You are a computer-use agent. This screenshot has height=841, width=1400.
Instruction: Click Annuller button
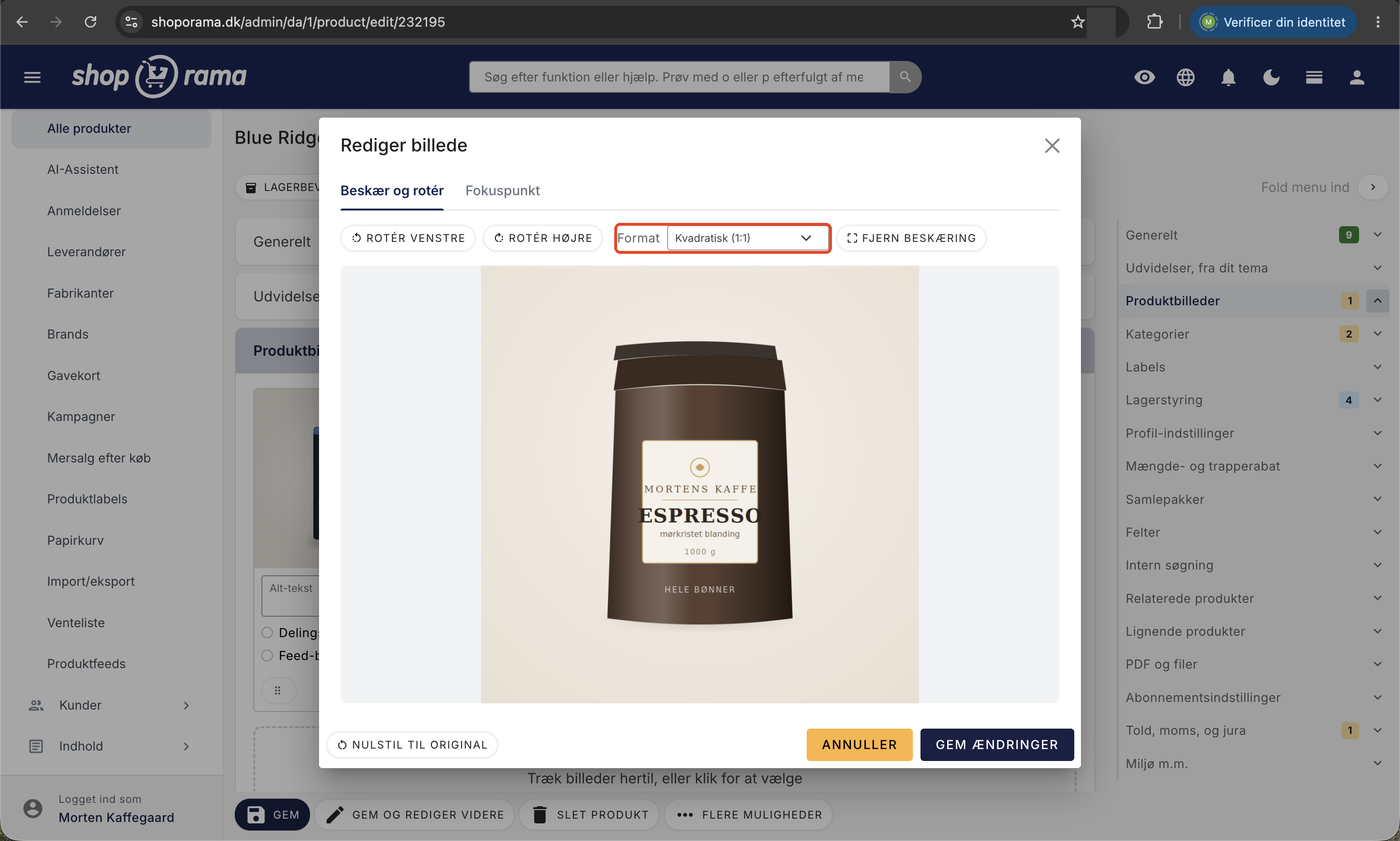tap(859, 745)
